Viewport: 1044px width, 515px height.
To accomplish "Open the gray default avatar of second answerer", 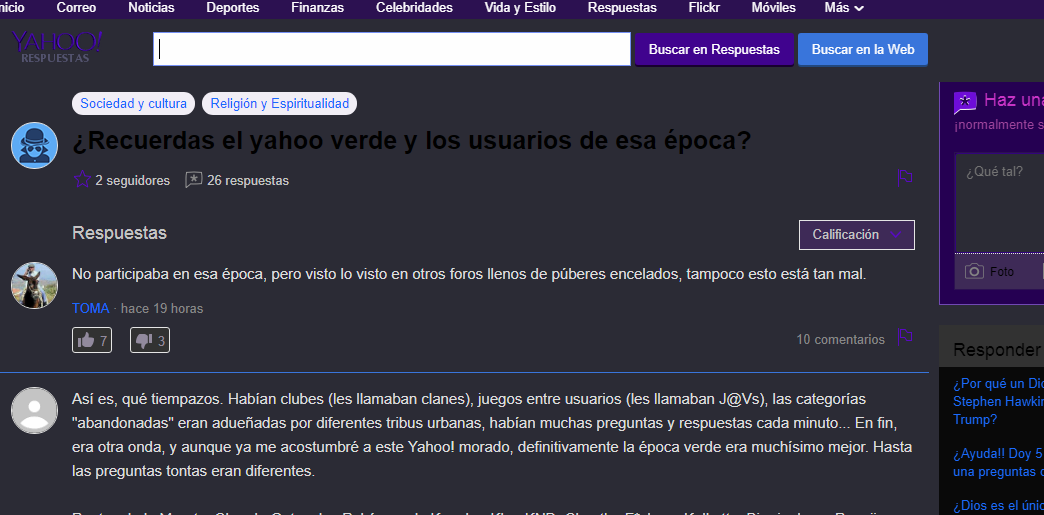I will click(35, 410).
